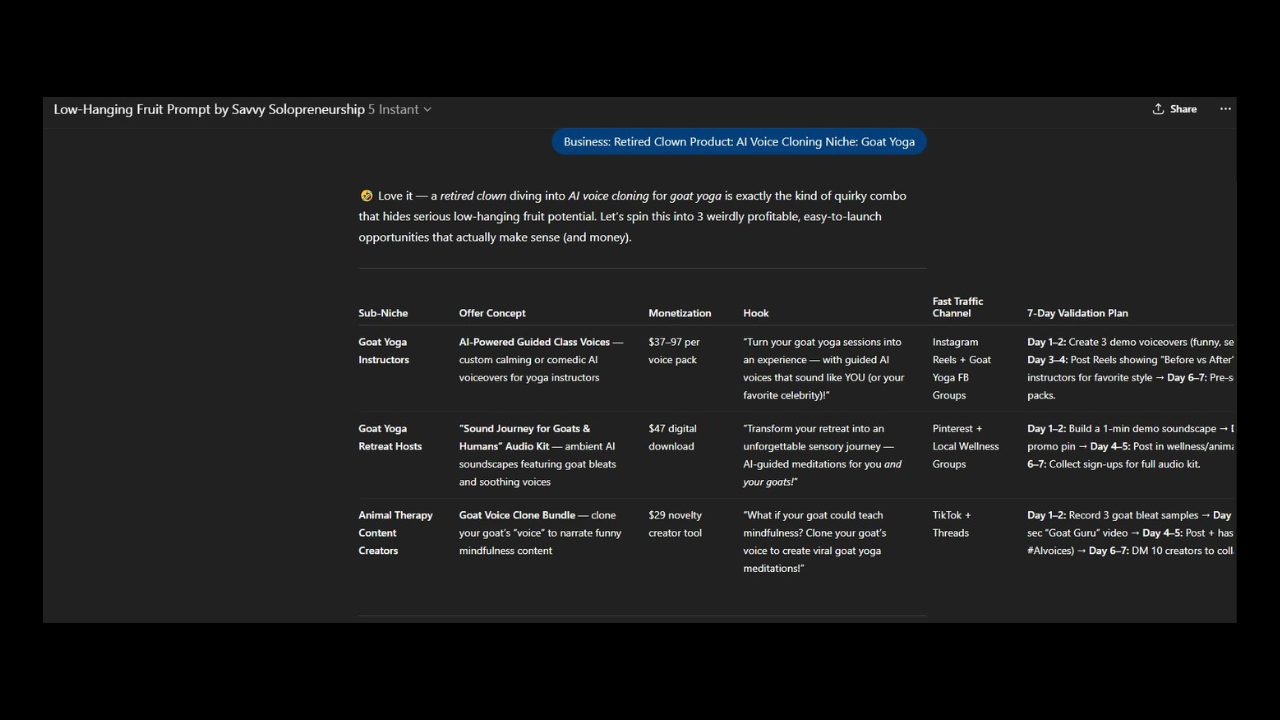Open the three-dot more options menu
Screen dimensions: 1280x720
click(x=1225, y=109)
